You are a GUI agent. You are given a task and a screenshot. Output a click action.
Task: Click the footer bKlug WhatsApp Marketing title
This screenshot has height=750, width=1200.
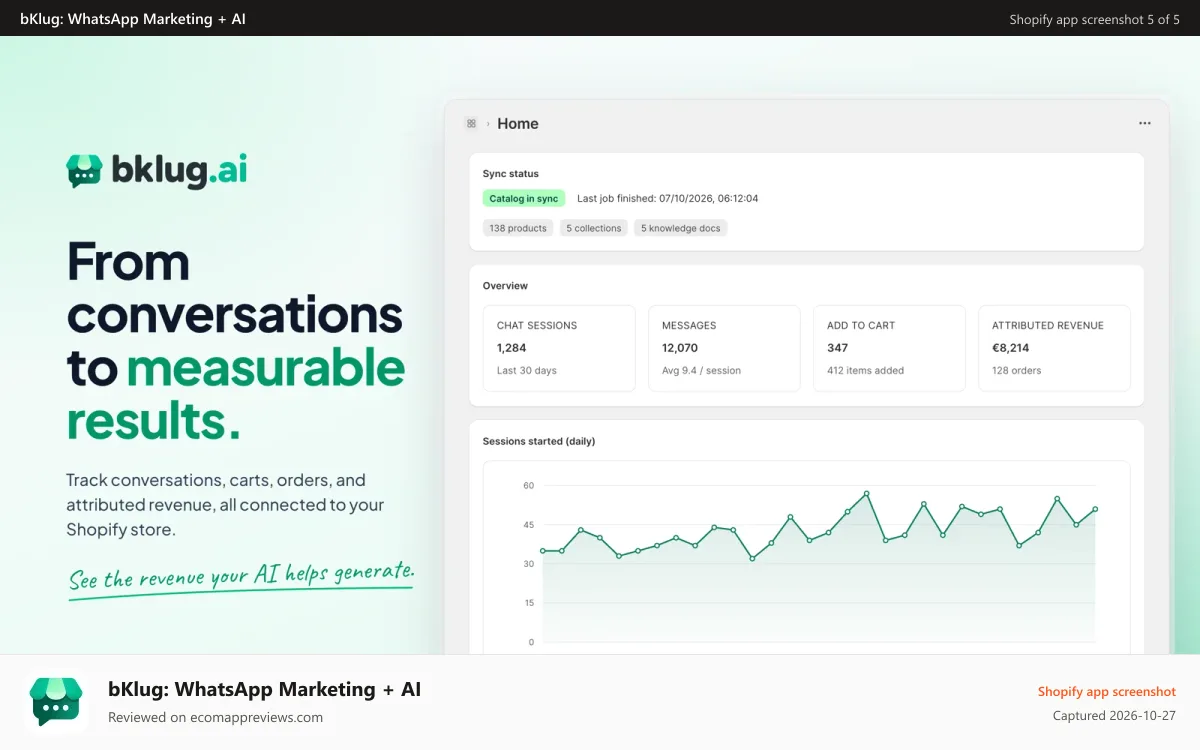[265, 690]
